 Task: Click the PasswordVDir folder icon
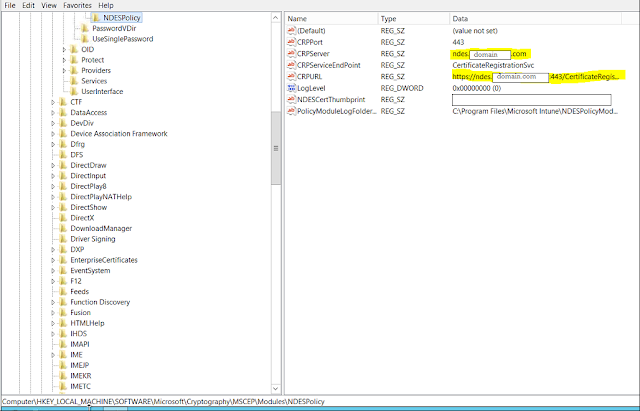point(85,28)
